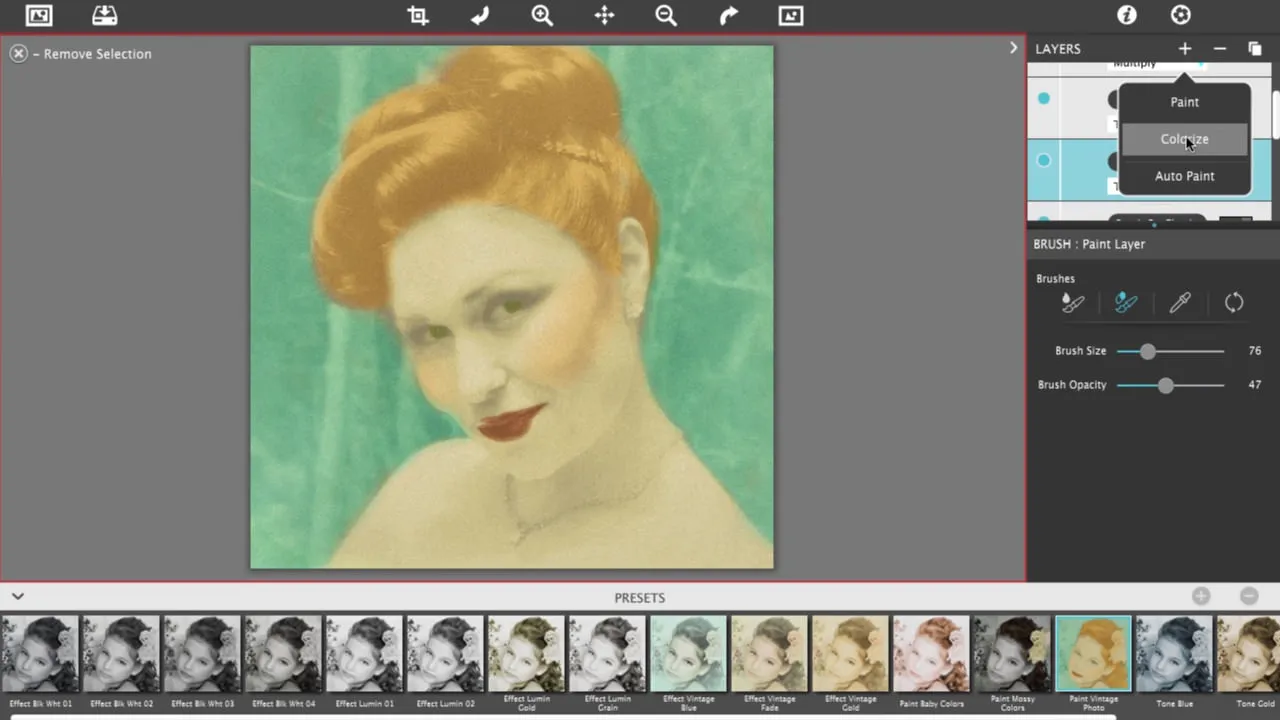Select the move/pan arrows tool
Viewport: 1280px width, 720px height.
604,15
